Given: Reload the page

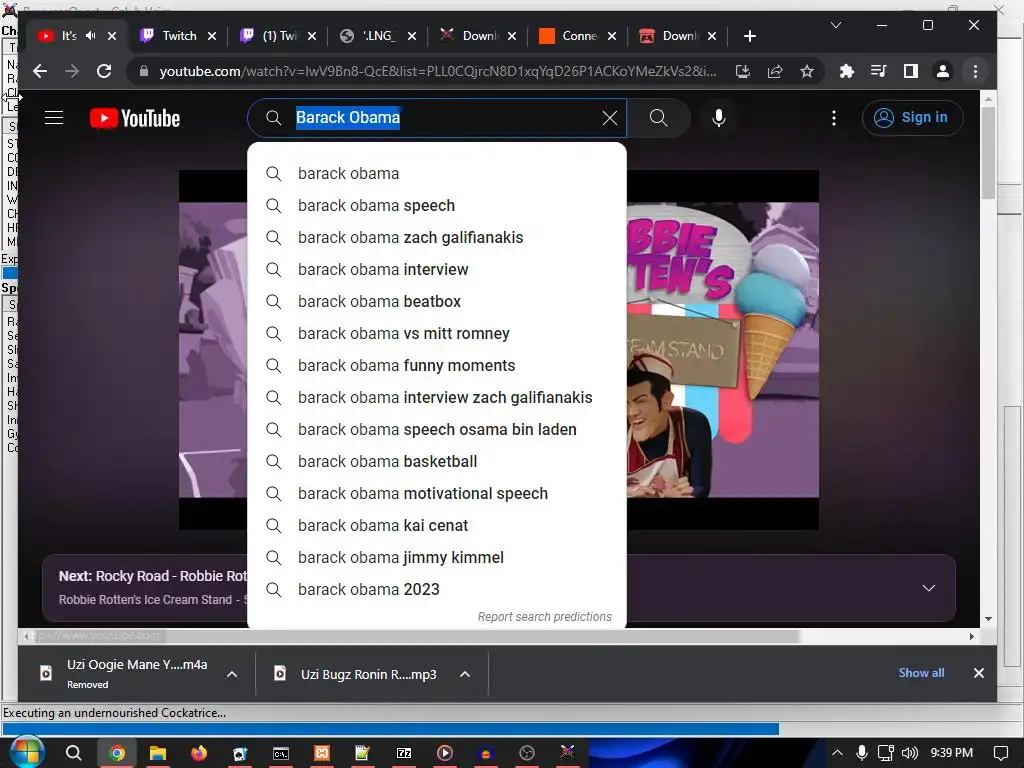Looking at the screenshot, I should 104,71.
